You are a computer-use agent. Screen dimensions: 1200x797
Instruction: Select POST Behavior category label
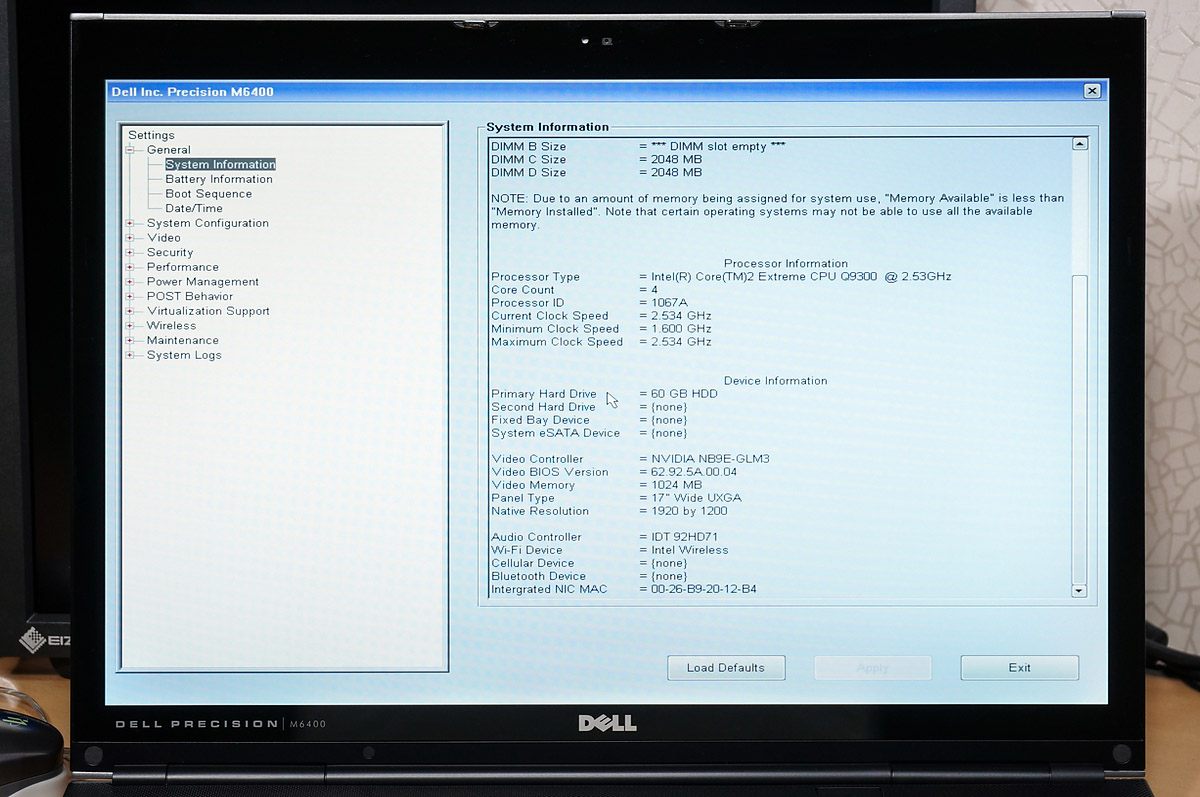(190, 297)
